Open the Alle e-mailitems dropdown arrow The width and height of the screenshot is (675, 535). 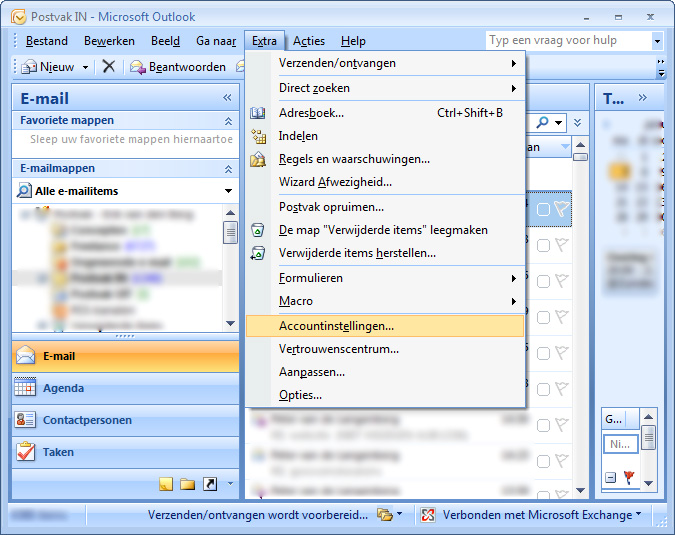pyautogui.click(x=228, y=191)
